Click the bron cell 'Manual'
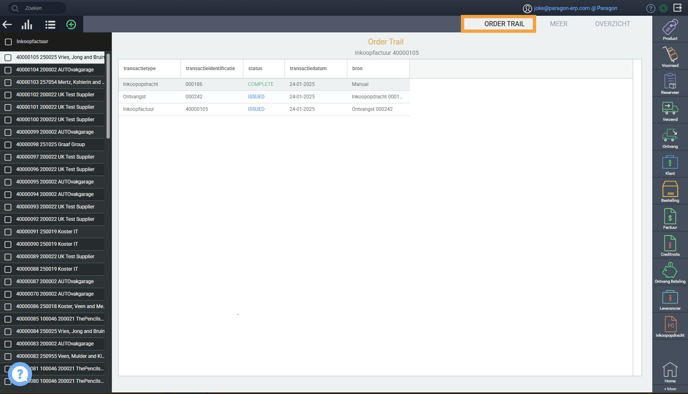The width and height of the screenshot is (688, 394). click(x=360, y=84)
